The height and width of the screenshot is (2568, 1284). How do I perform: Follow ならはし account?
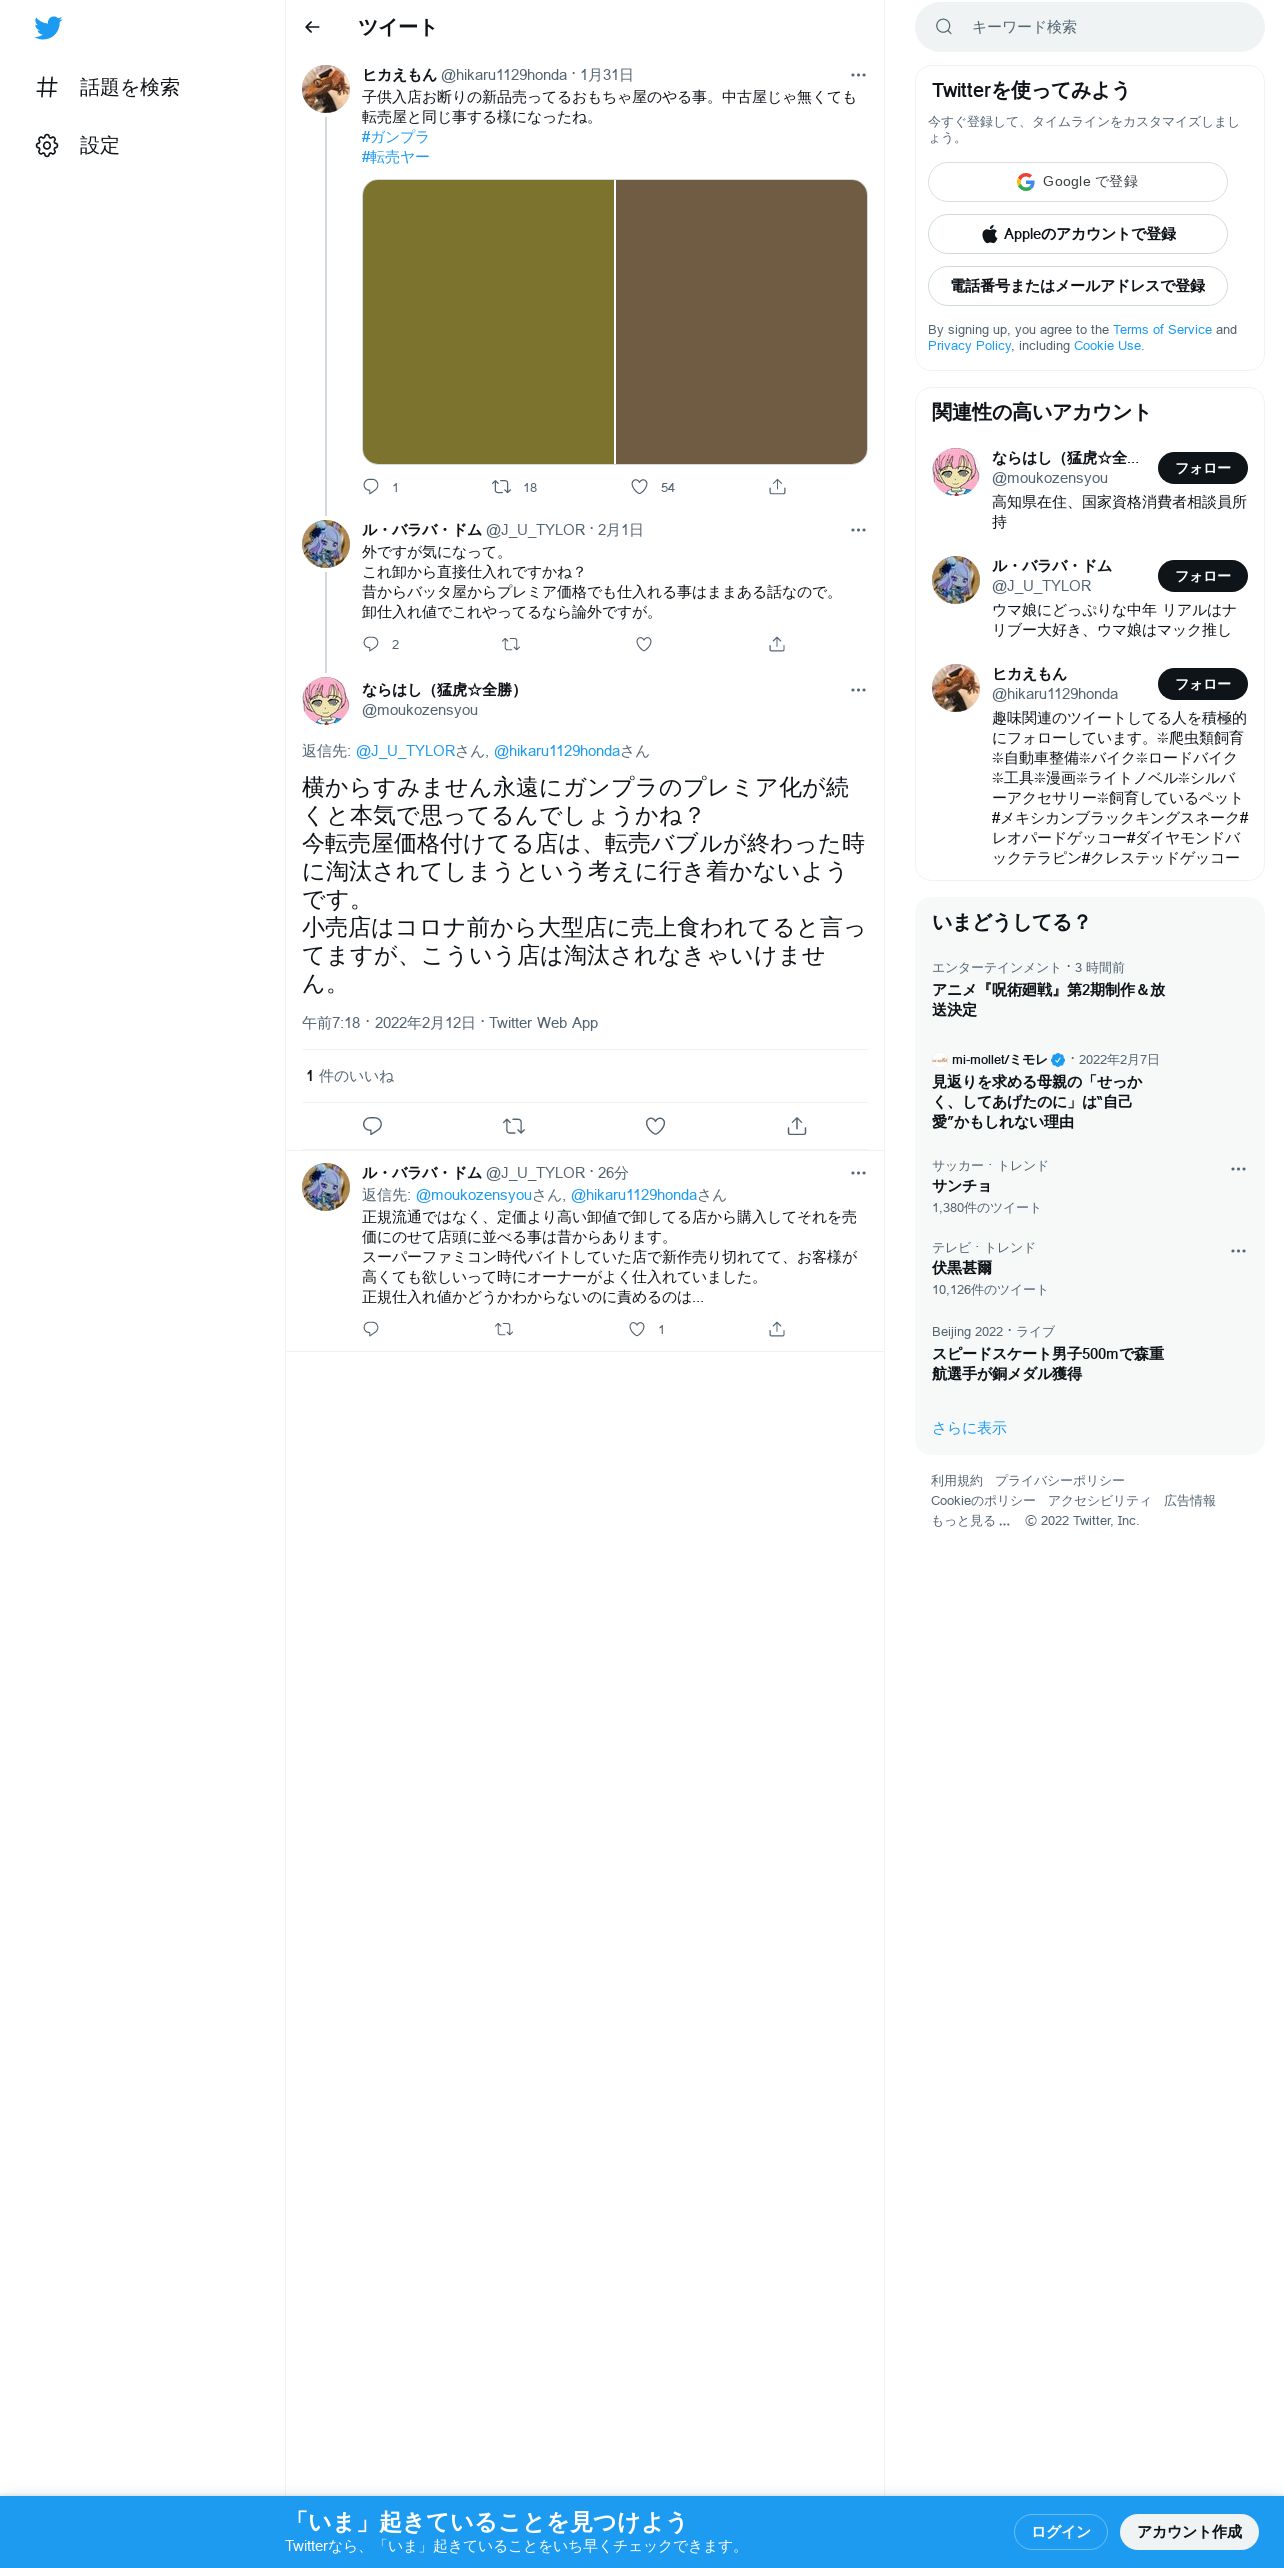click(x=1203, y=468)
